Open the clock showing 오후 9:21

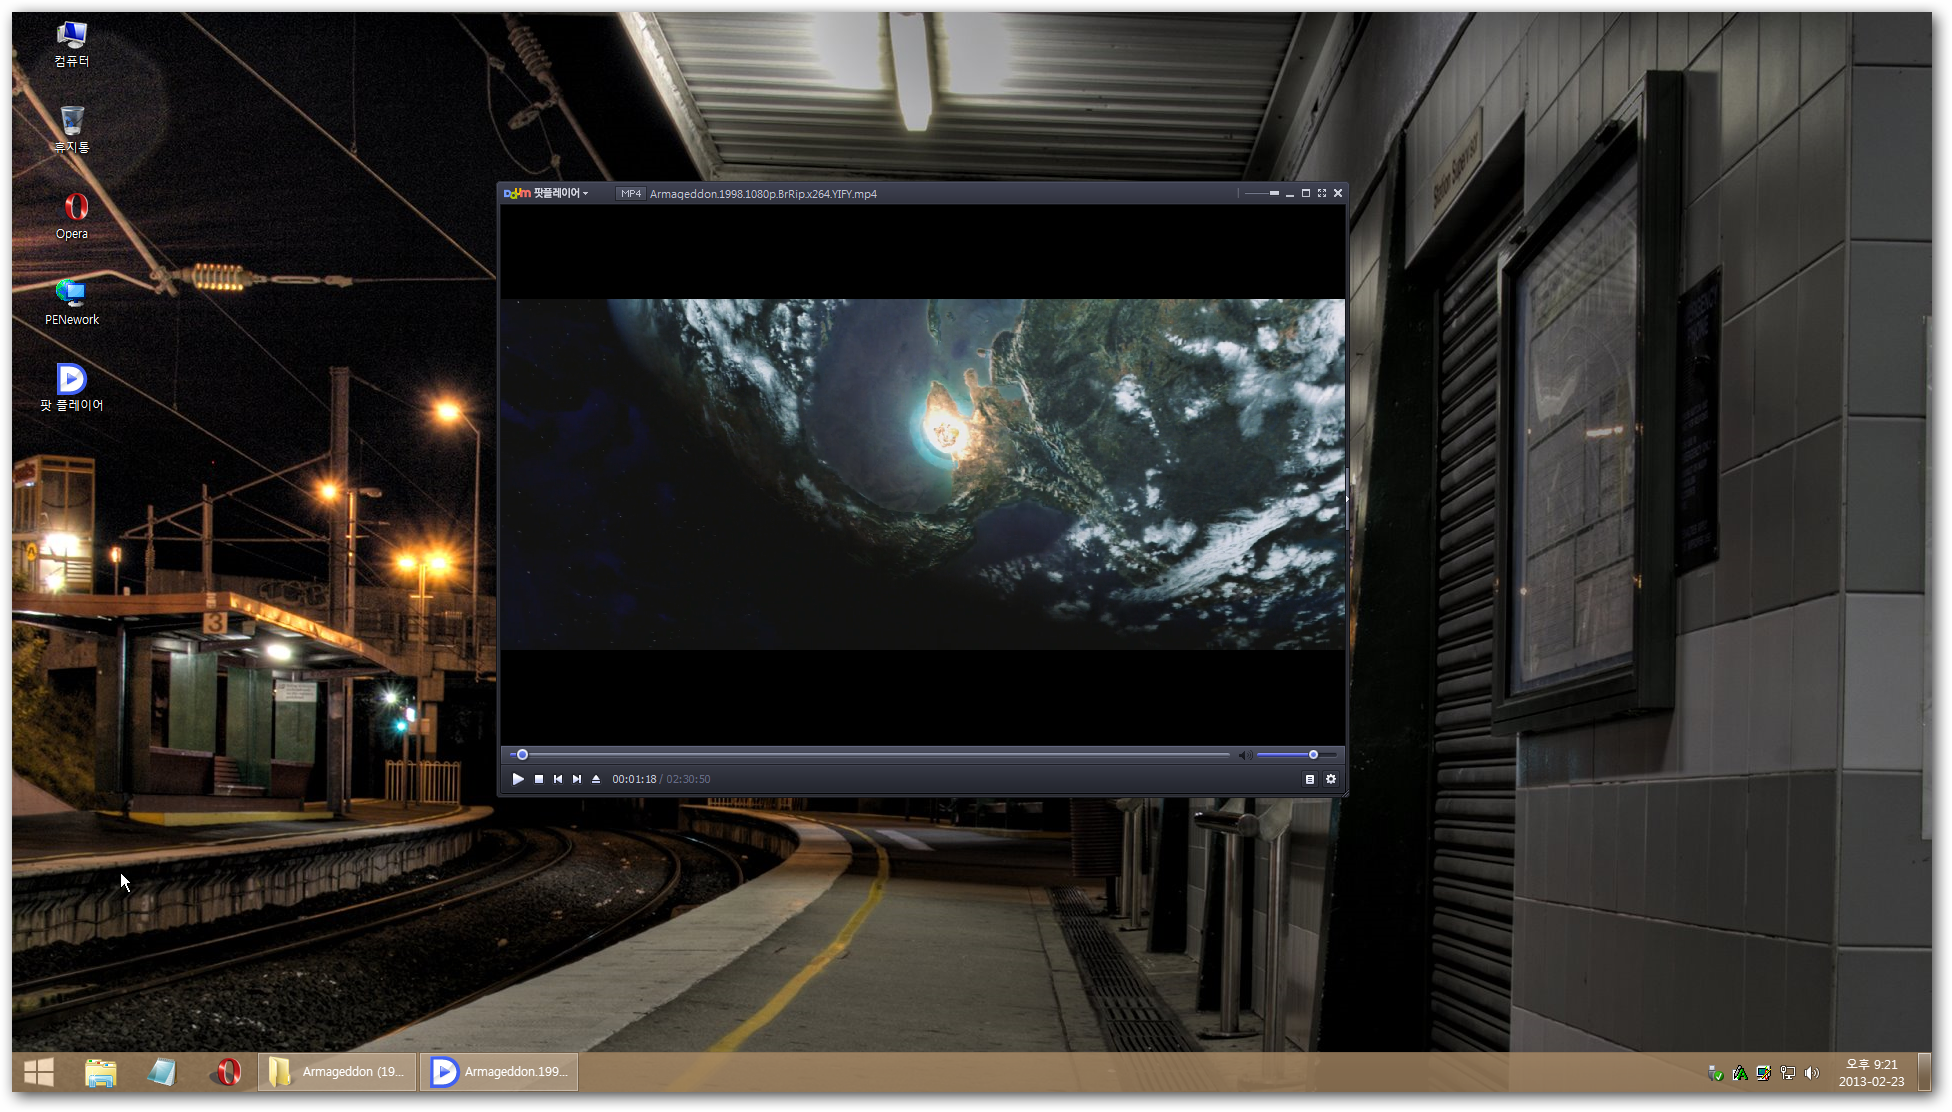pyautogui.click(x=1871, y=1072)
